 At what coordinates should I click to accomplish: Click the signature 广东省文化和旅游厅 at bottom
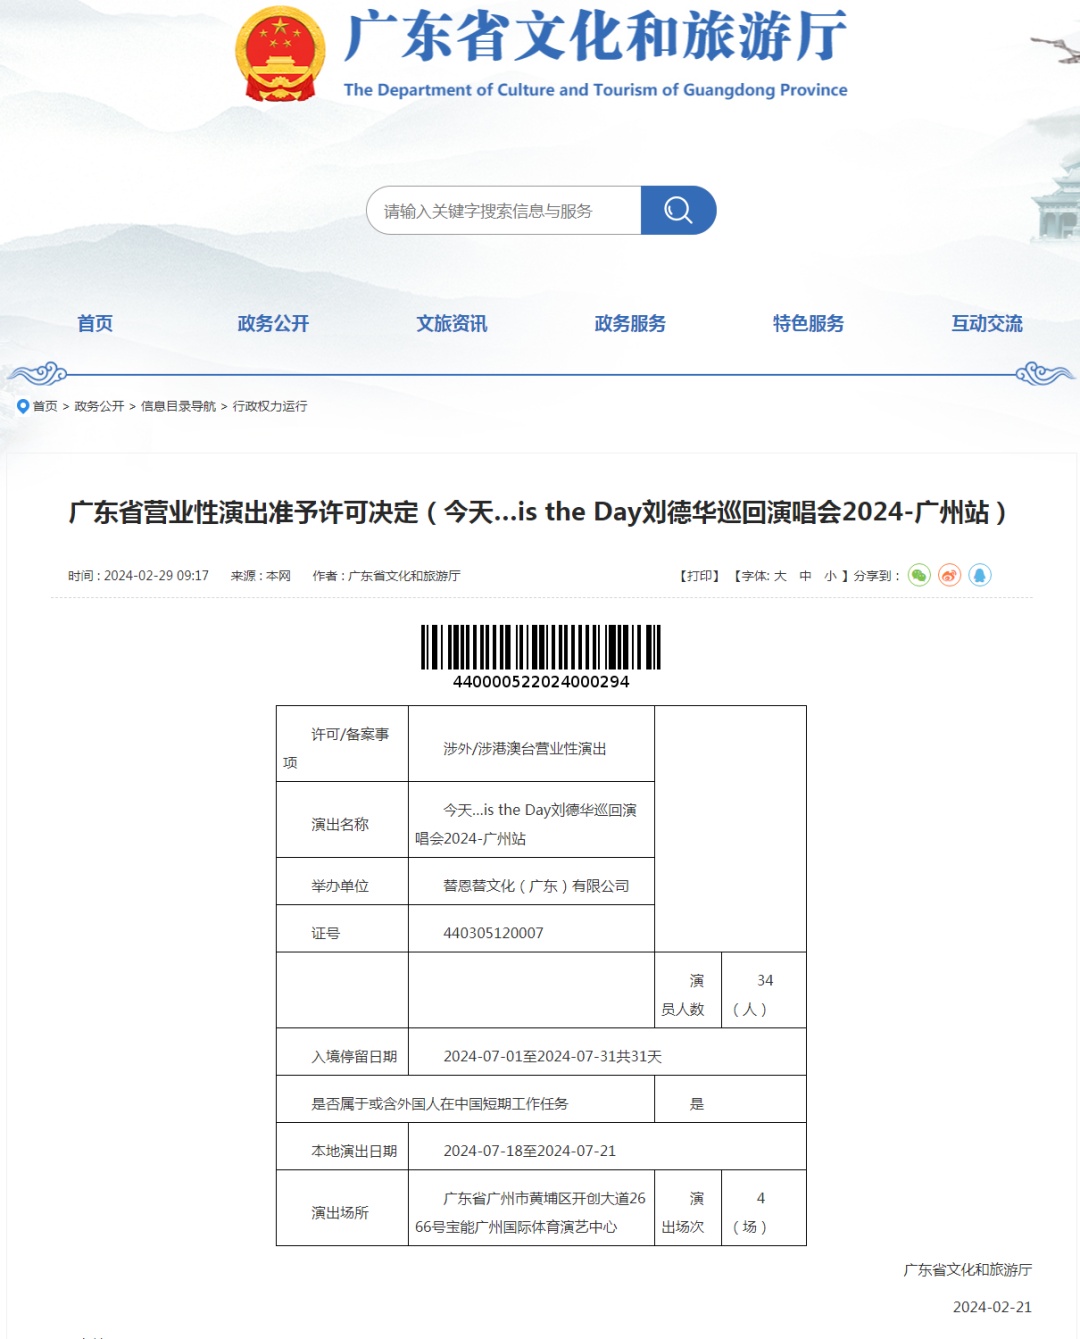[x=968, y=1270]
